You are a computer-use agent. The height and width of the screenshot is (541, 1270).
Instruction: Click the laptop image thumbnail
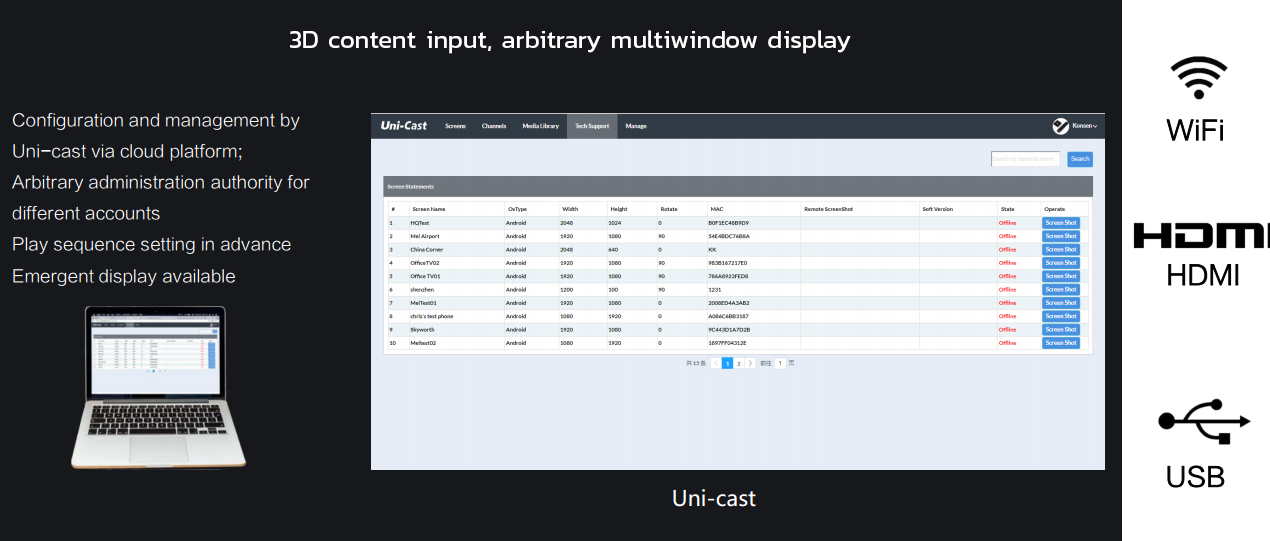coord(157,387)
